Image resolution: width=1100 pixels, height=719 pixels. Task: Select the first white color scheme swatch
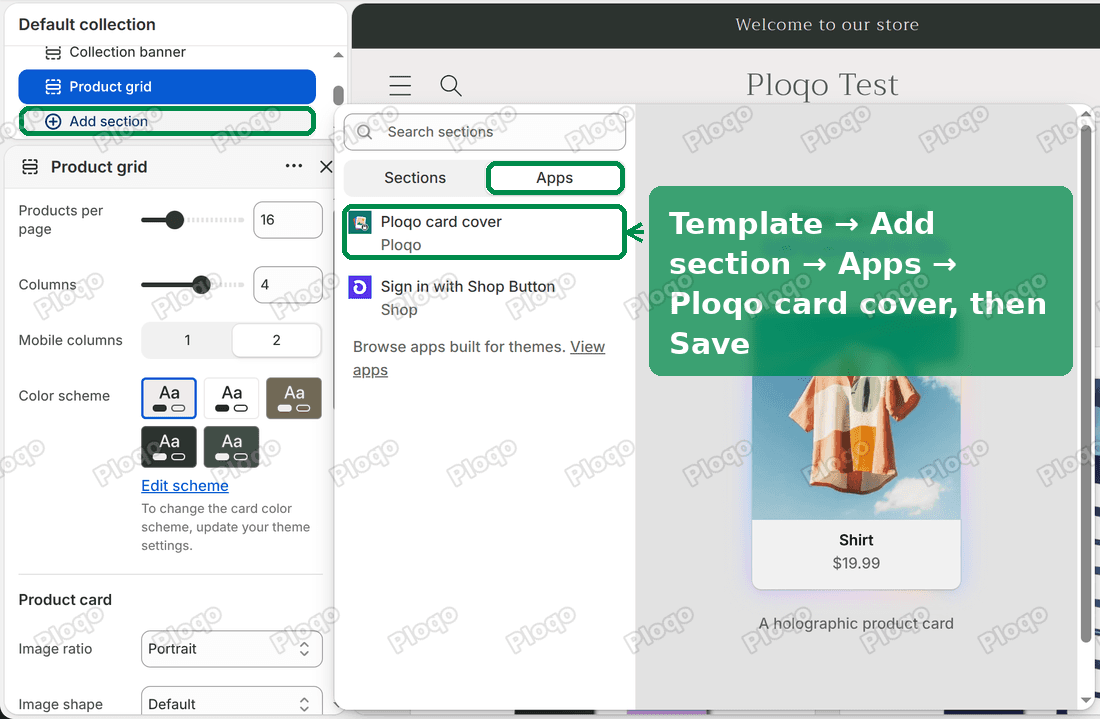point(169,398)
